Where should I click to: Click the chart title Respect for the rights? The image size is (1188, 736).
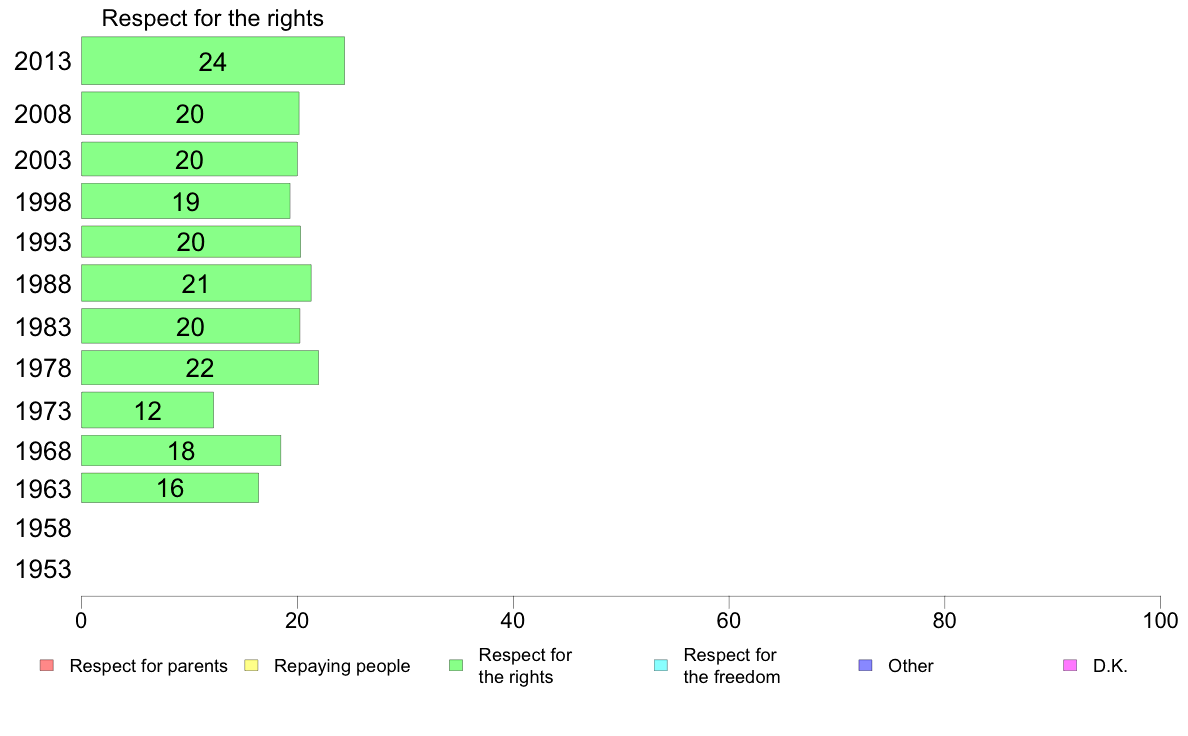[213, 18]
